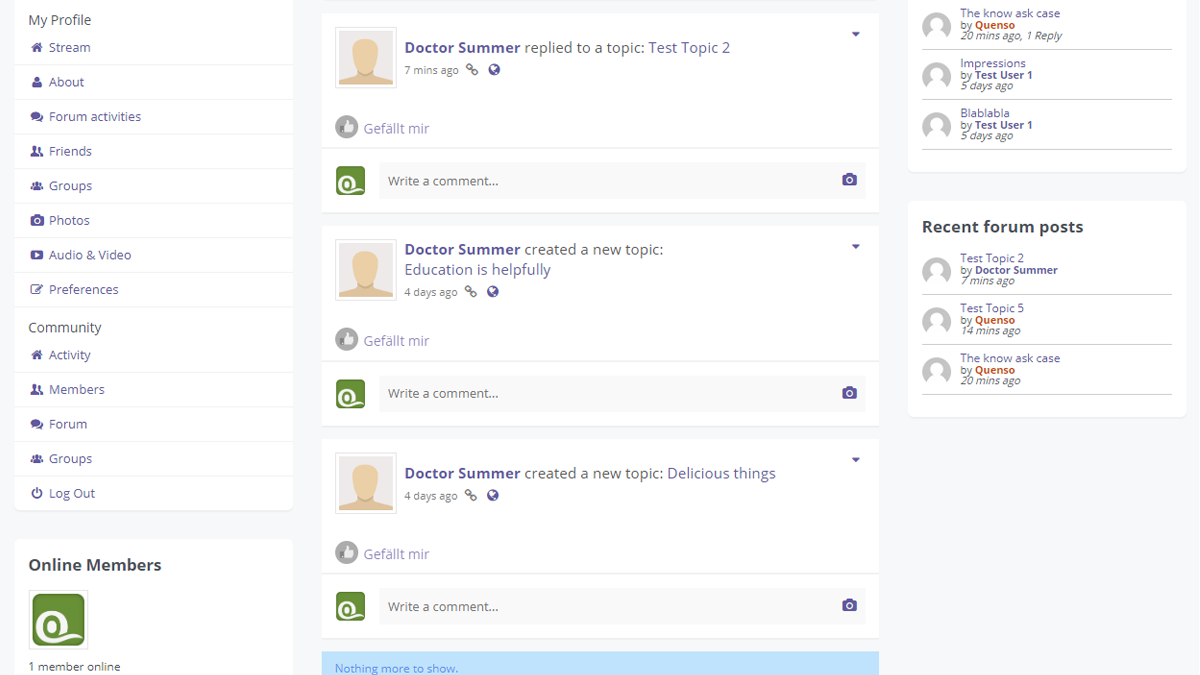Open Education is helpfully topic link
Screen dimensions: 1200x675
point(478,269)
